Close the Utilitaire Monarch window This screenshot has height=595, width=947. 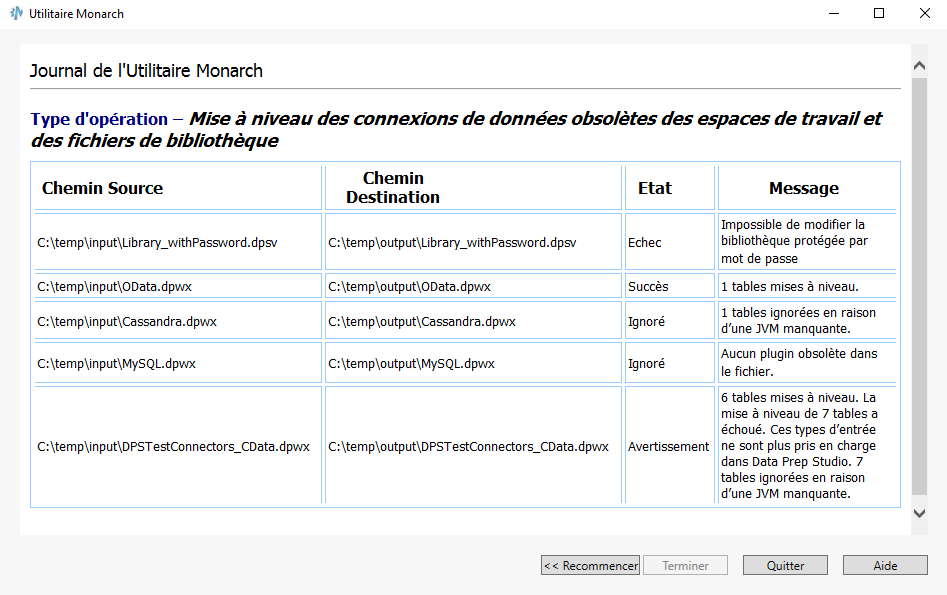click(924, 14)
